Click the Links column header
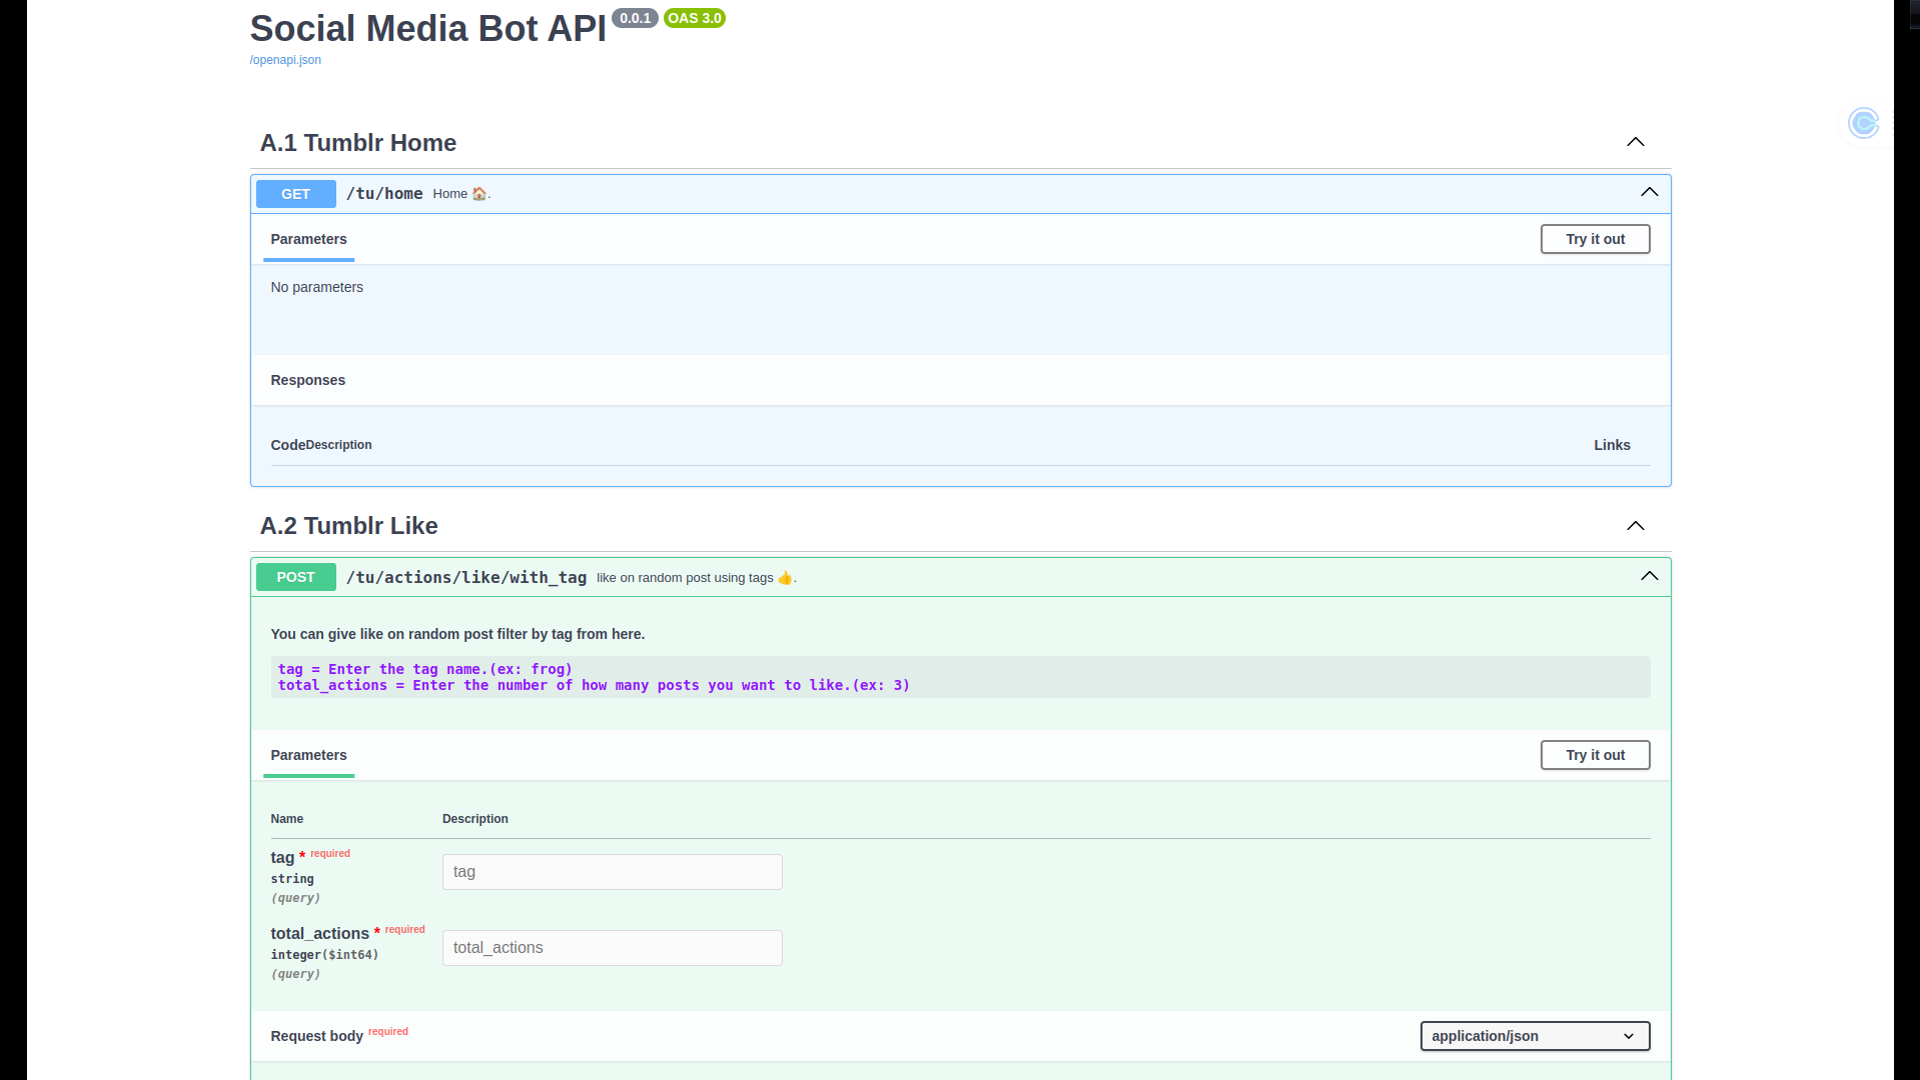Screen dimensions: 1920x1080 point(1612,445)
